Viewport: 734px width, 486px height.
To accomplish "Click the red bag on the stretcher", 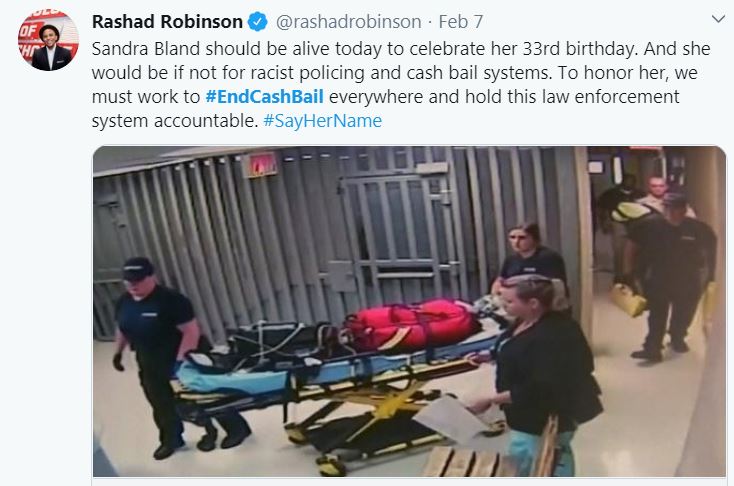I will [412, 325].
